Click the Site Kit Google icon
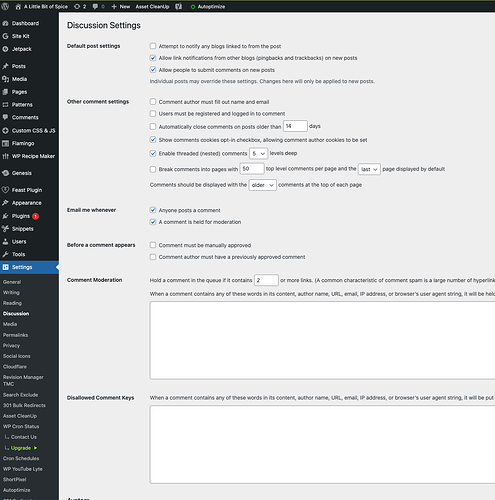 5,36
